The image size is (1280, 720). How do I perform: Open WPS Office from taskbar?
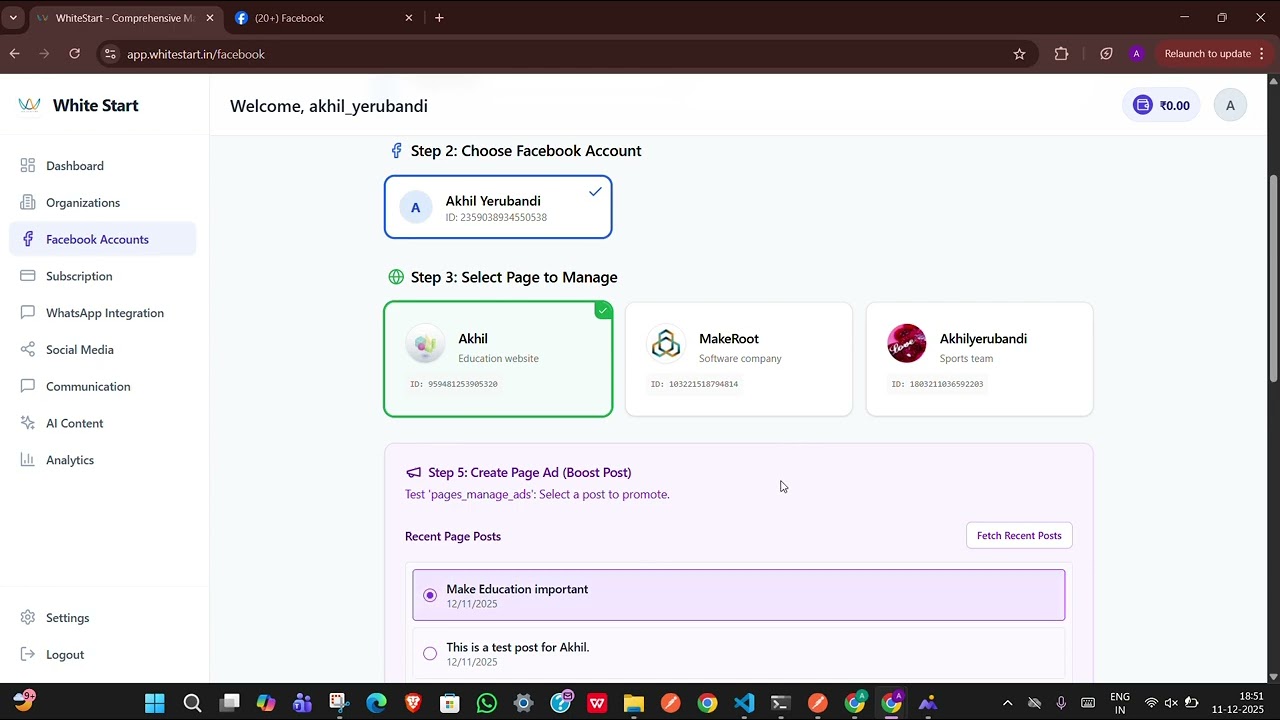point(597,703)
